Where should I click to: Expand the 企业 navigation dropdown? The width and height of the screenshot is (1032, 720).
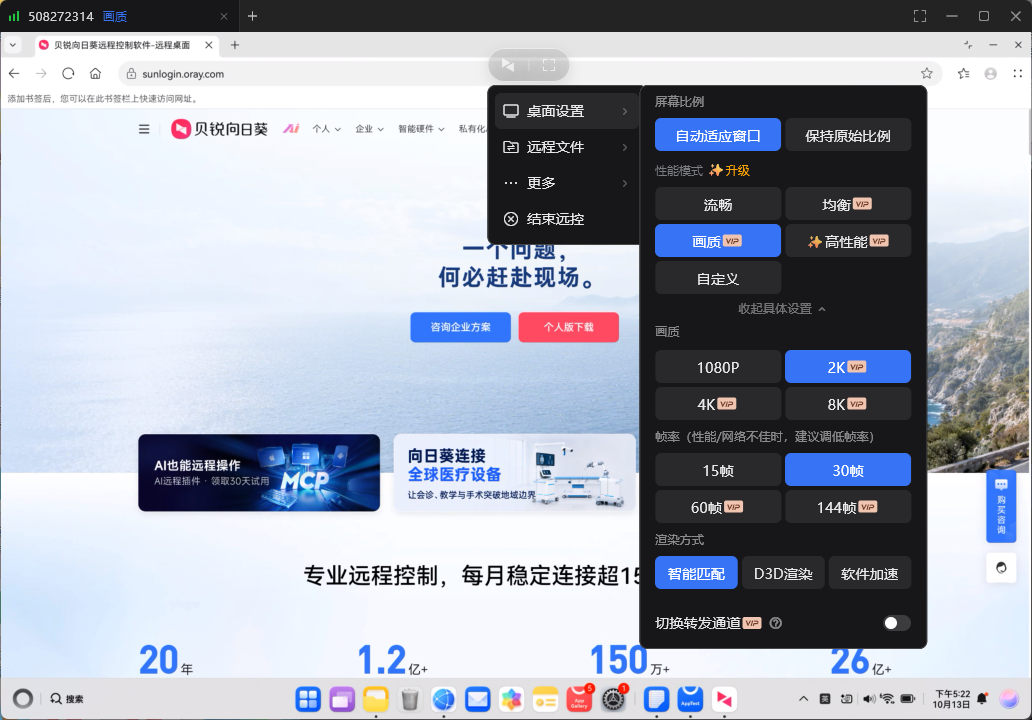[369, 129]
